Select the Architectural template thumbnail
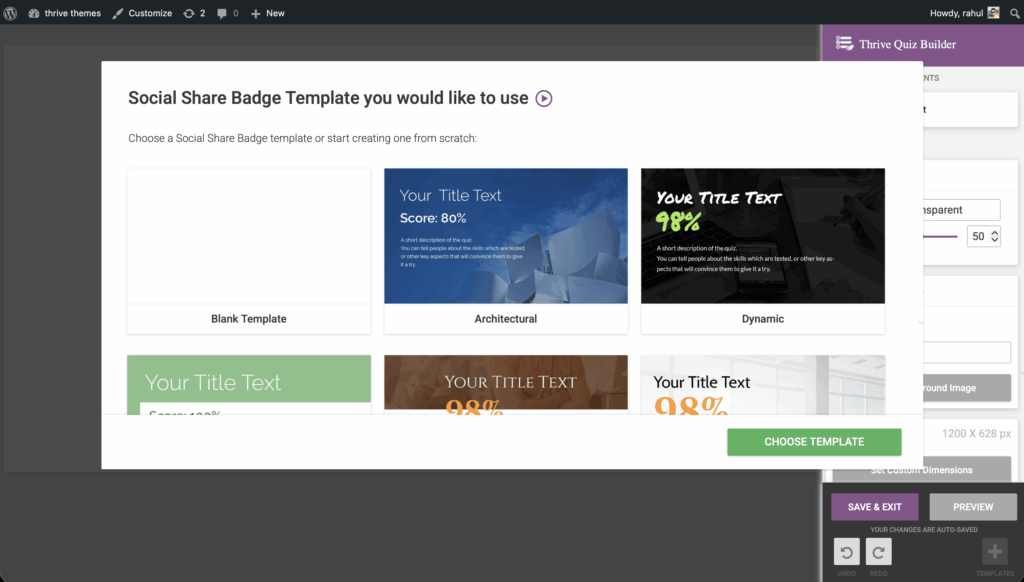The image size is (1024, 582). (x=506, y=237)
